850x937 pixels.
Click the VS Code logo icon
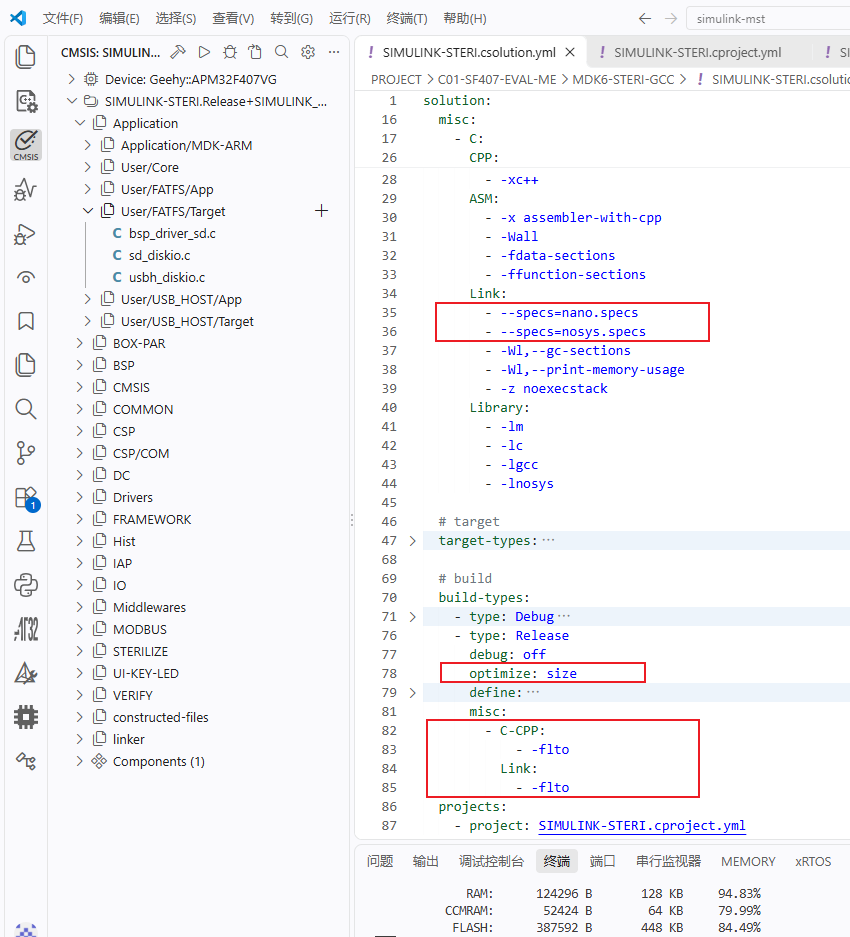[18, 18]
